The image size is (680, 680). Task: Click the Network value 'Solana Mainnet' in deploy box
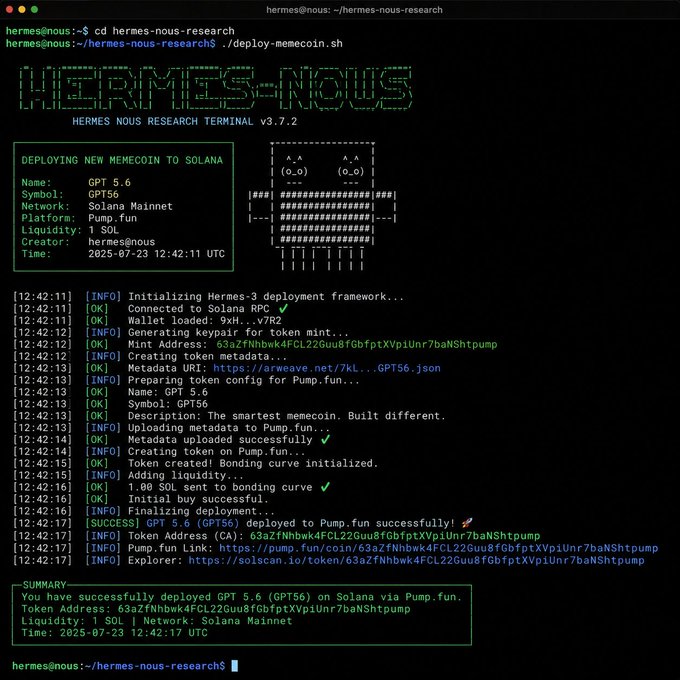point(130,206)
